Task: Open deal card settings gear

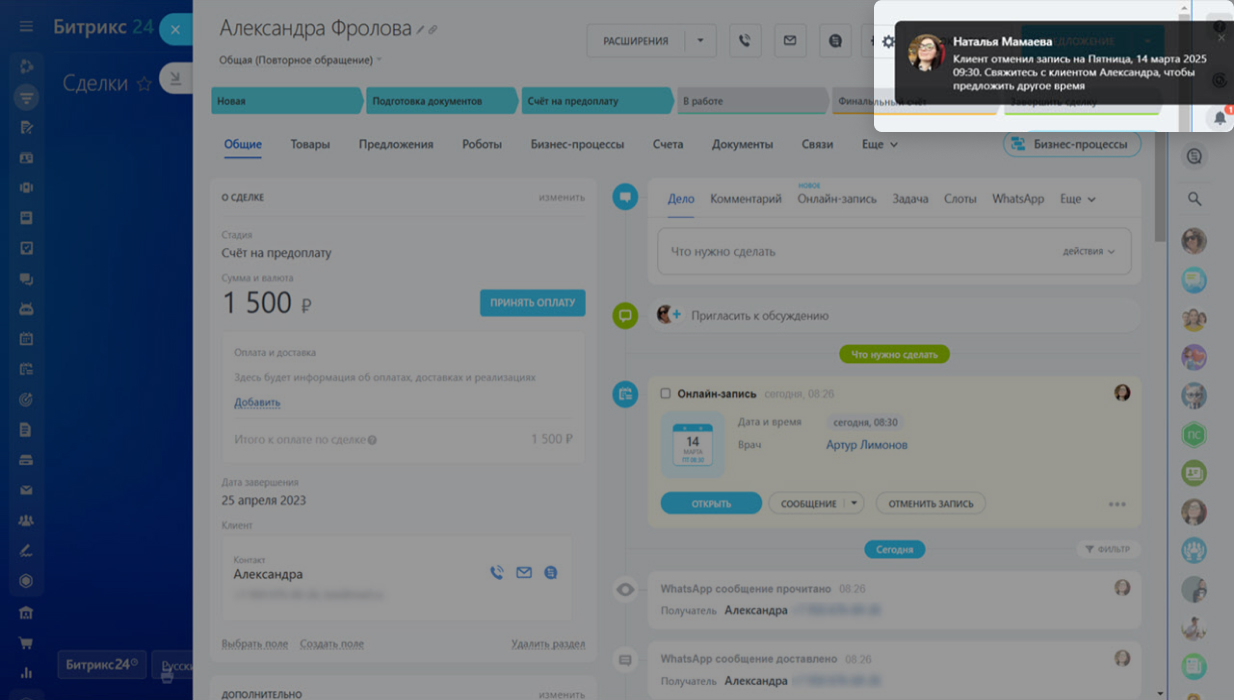Action: [x=887, y=41]
